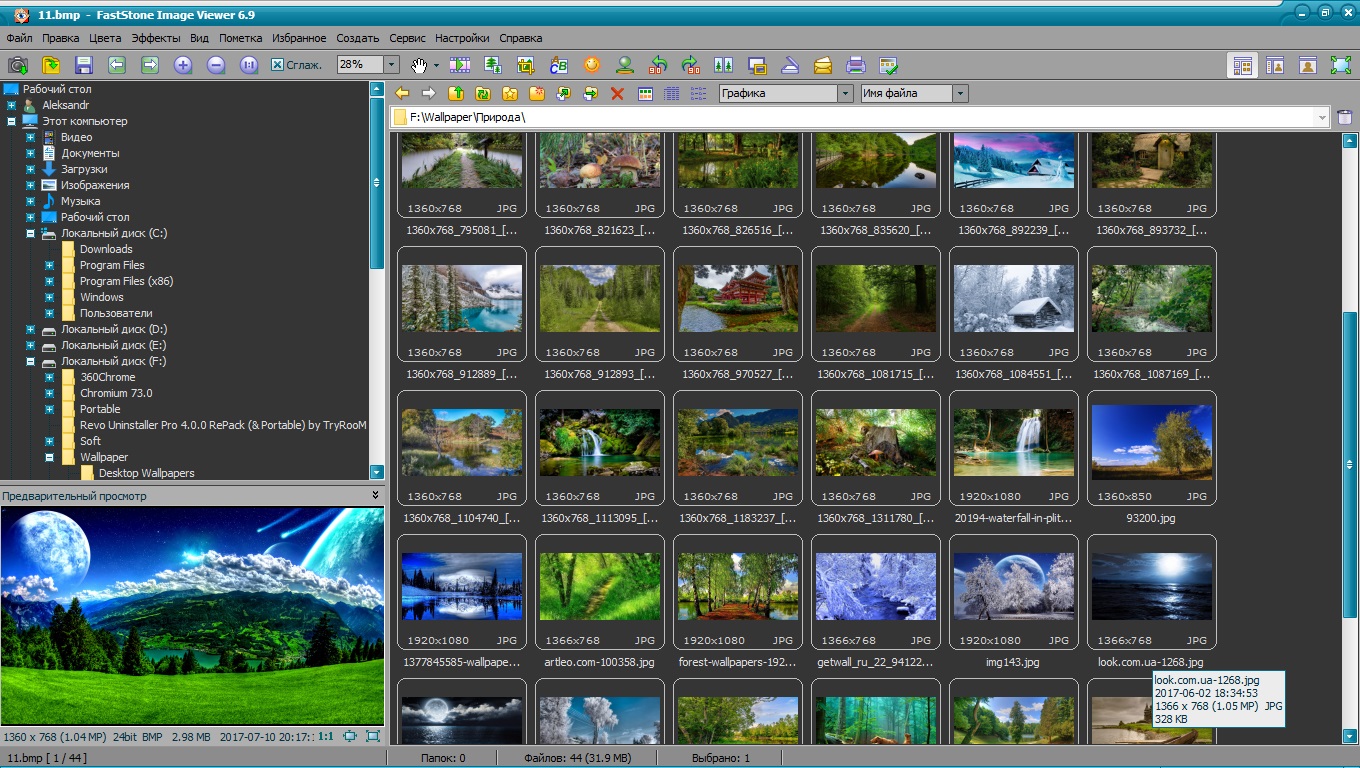Click the rotate left 90 icon
1360x768 pixels.
(x=657, y=65)
